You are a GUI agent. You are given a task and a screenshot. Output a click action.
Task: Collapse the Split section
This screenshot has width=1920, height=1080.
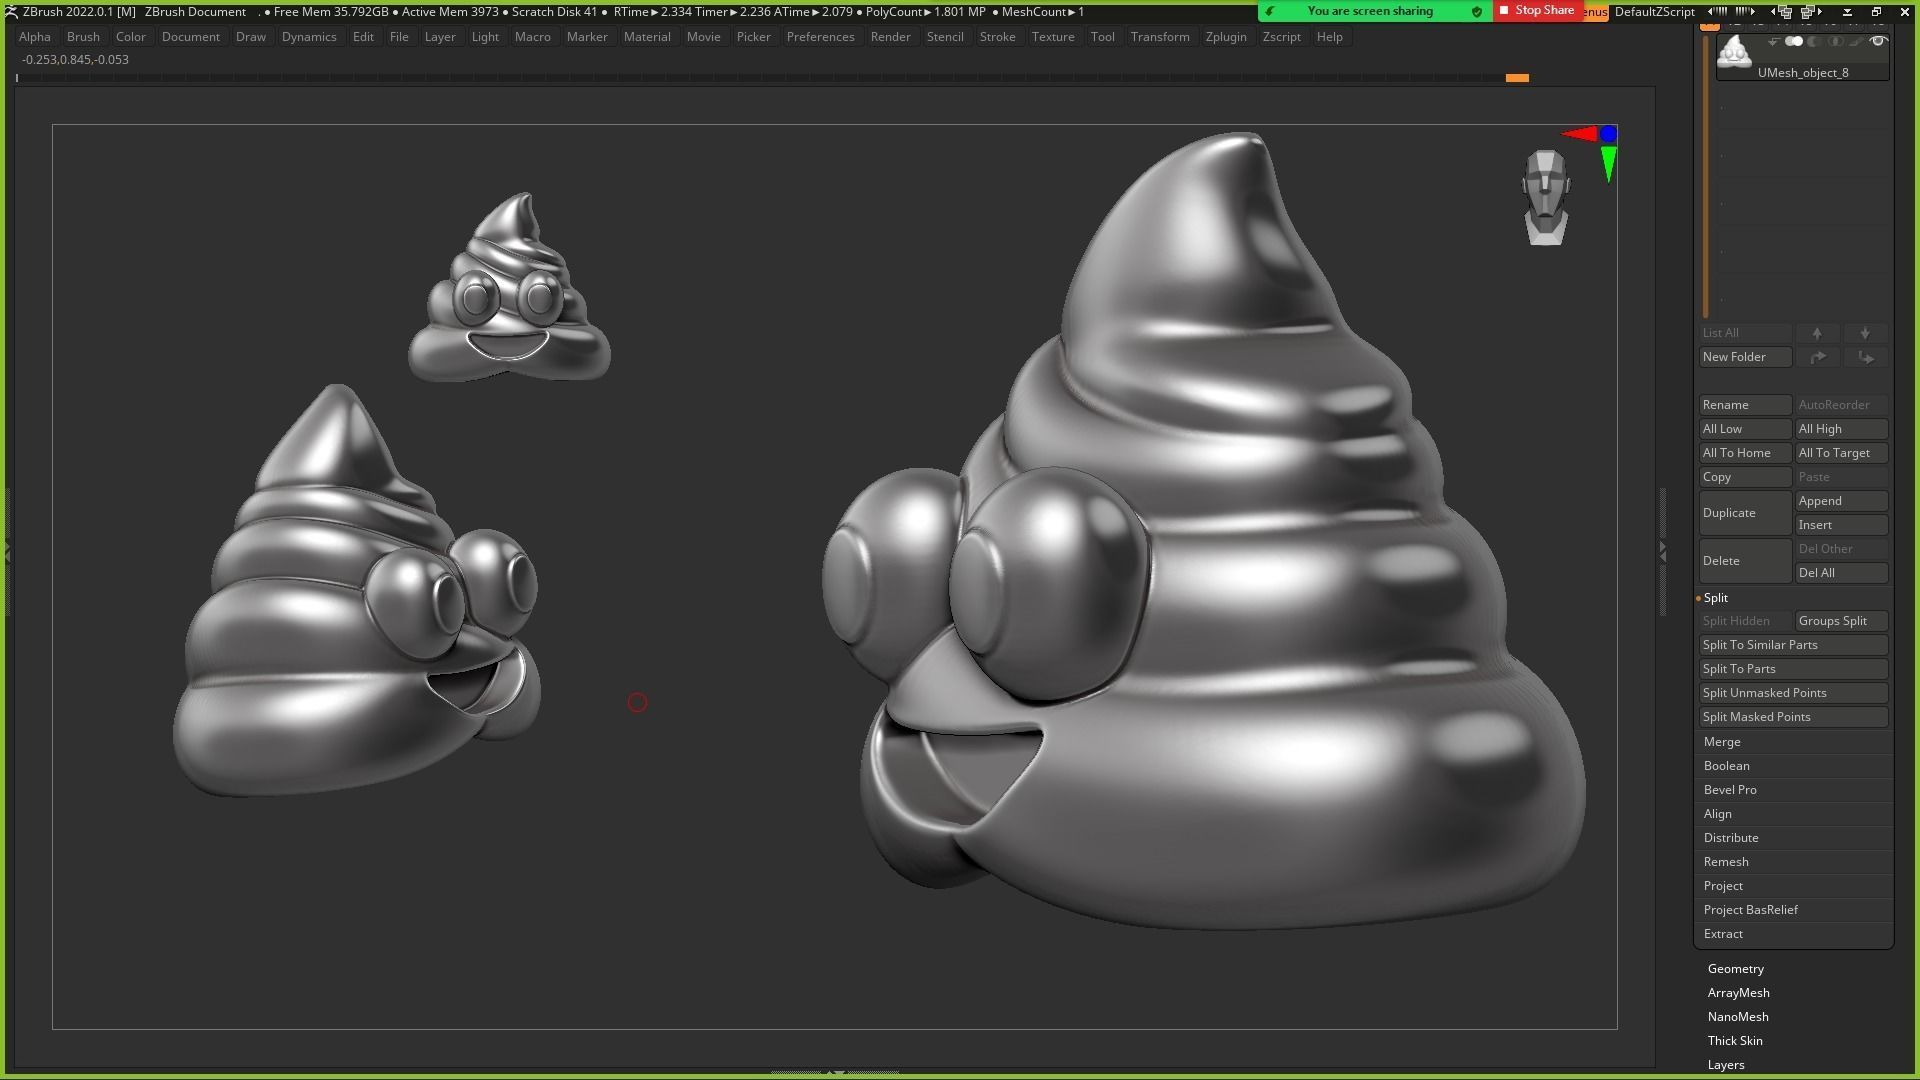coord(1715,598)
